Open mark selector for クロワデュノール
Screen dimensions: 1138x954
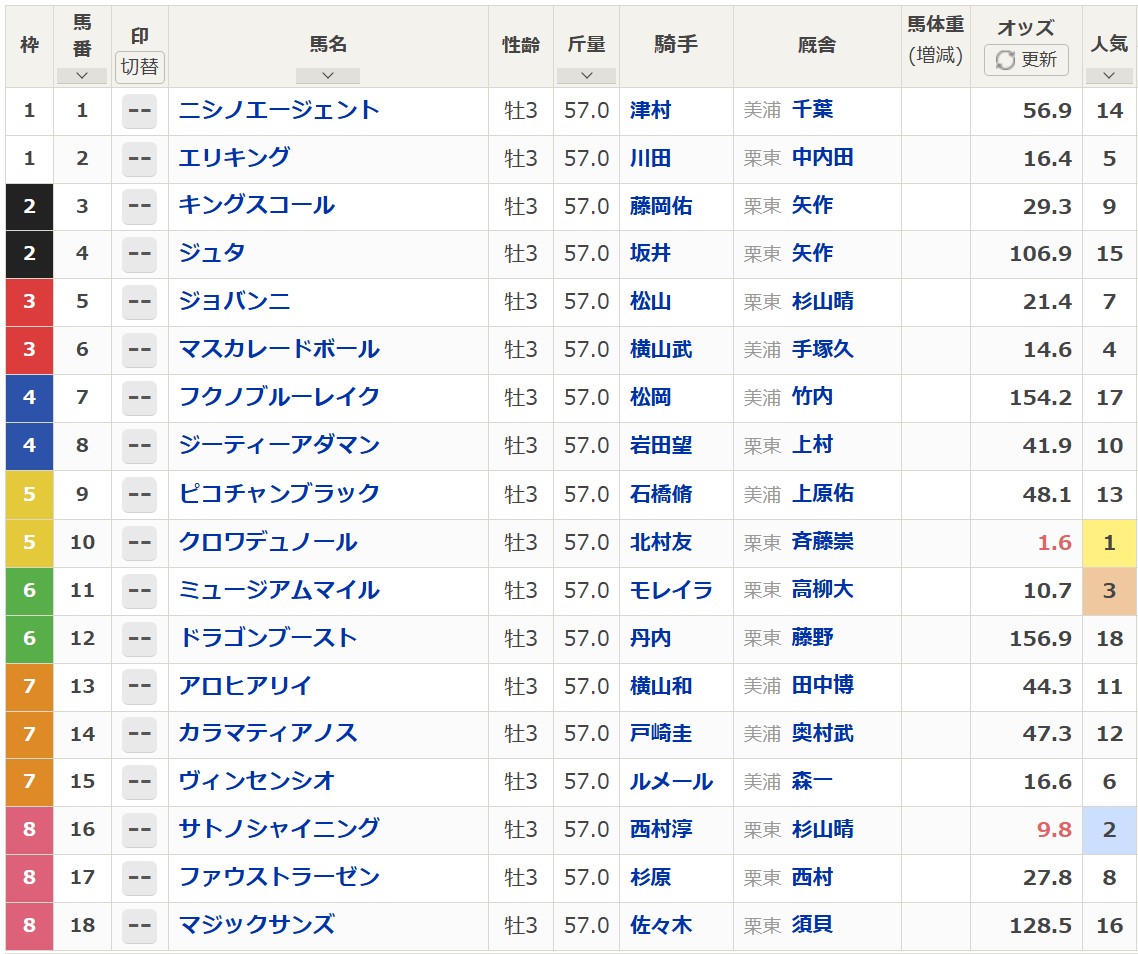coord(139,542)
